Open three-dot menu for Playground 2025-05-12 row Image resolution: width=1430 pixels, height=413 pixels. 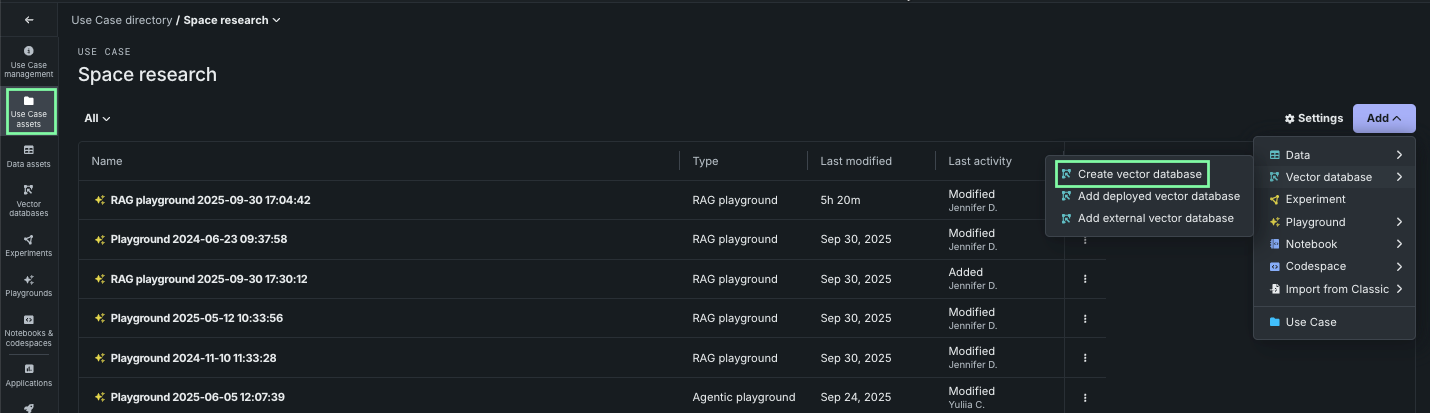(x=1085, y=318)
